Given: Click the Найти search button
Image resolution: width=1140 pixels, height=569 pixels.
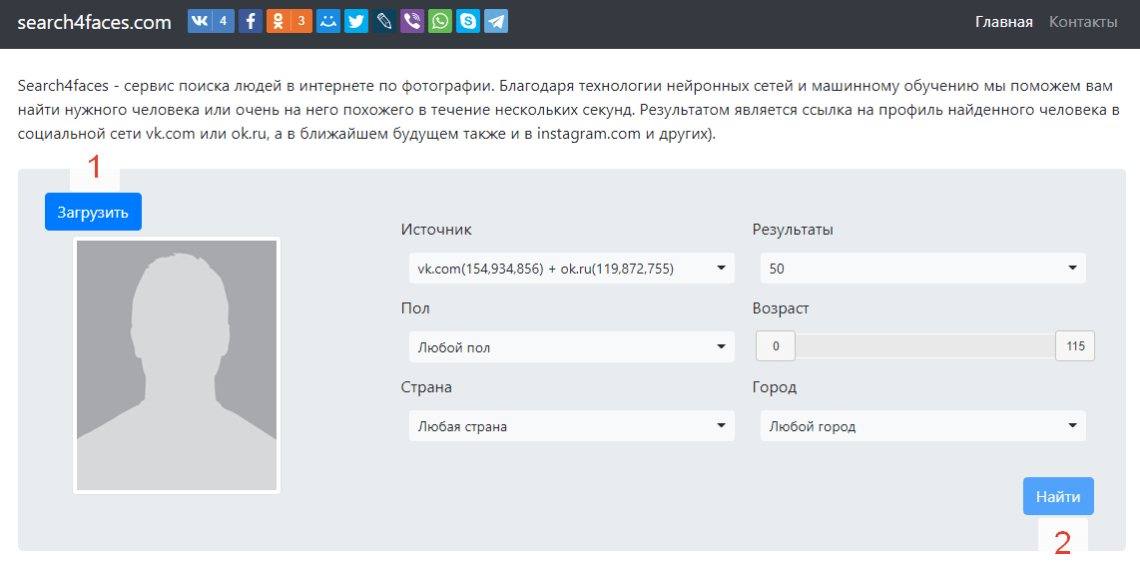Looking at the screenshot, I should pyautogui.click(x=1058, y=496).
